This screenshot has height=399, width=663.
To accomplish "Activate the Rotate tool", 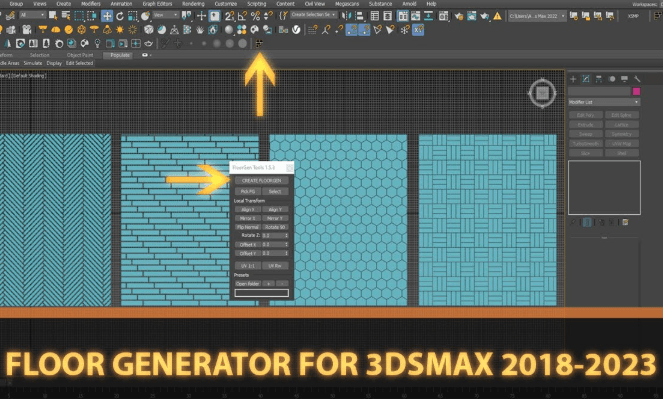I will point(120,16).
